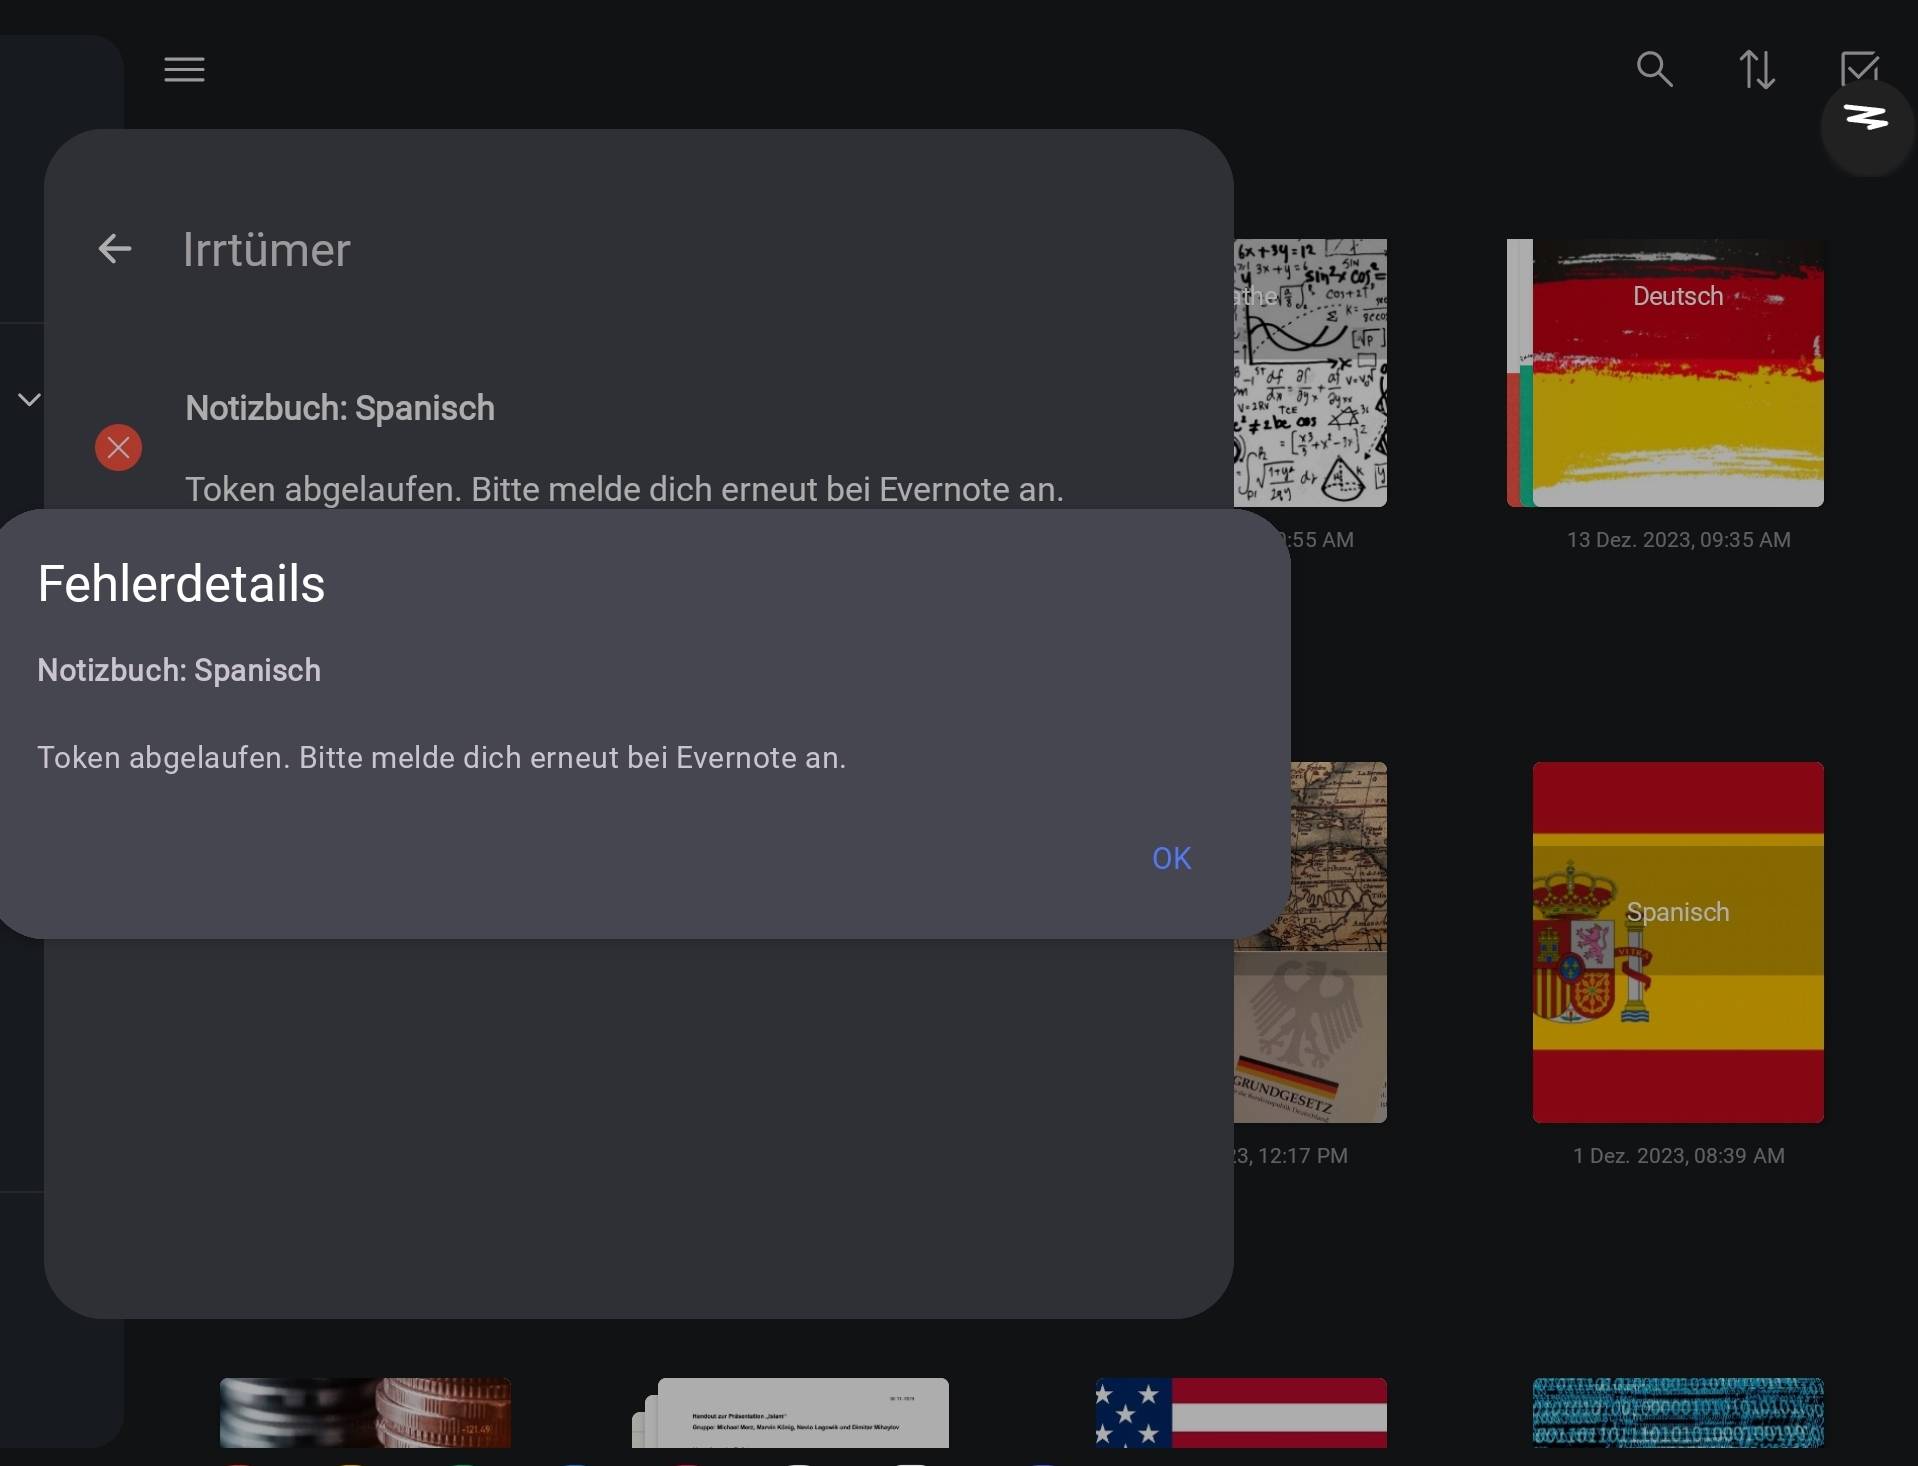Click the search magnifier icon
Screen dimensions: 1918x1466
click(x=1654, y=70)
